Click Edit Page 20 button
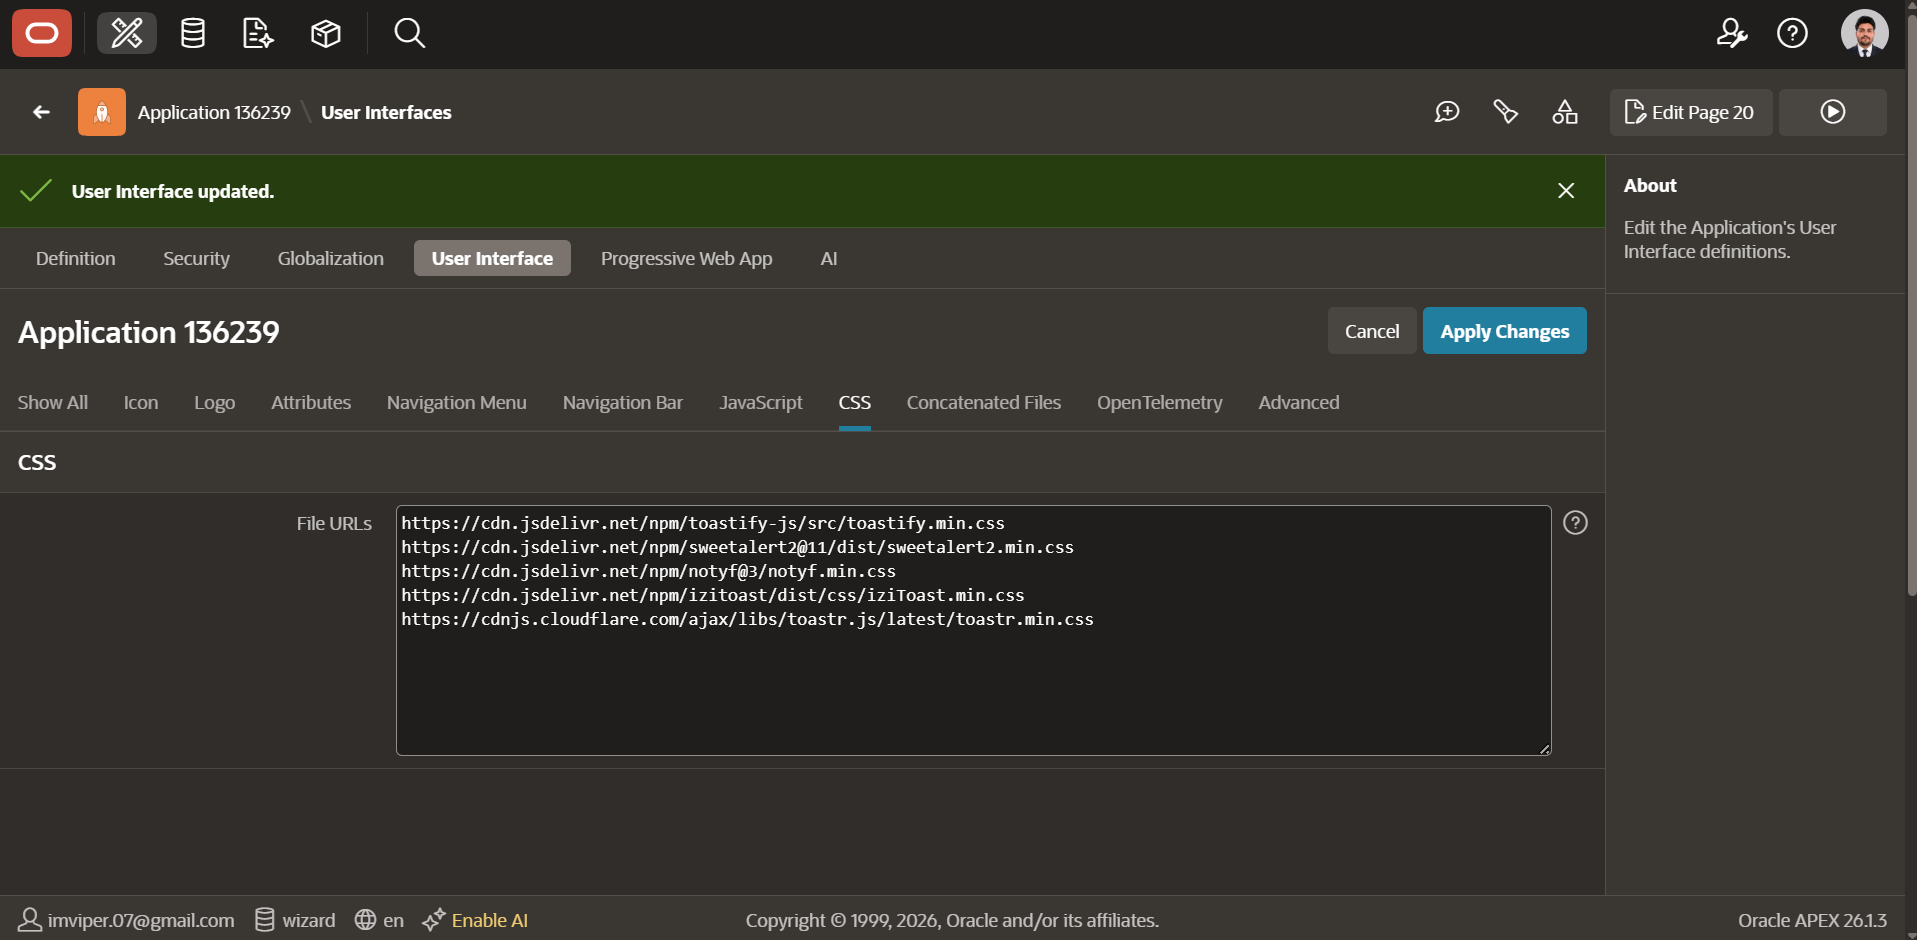The image size is (1917, 940). tap(1691, 112)
